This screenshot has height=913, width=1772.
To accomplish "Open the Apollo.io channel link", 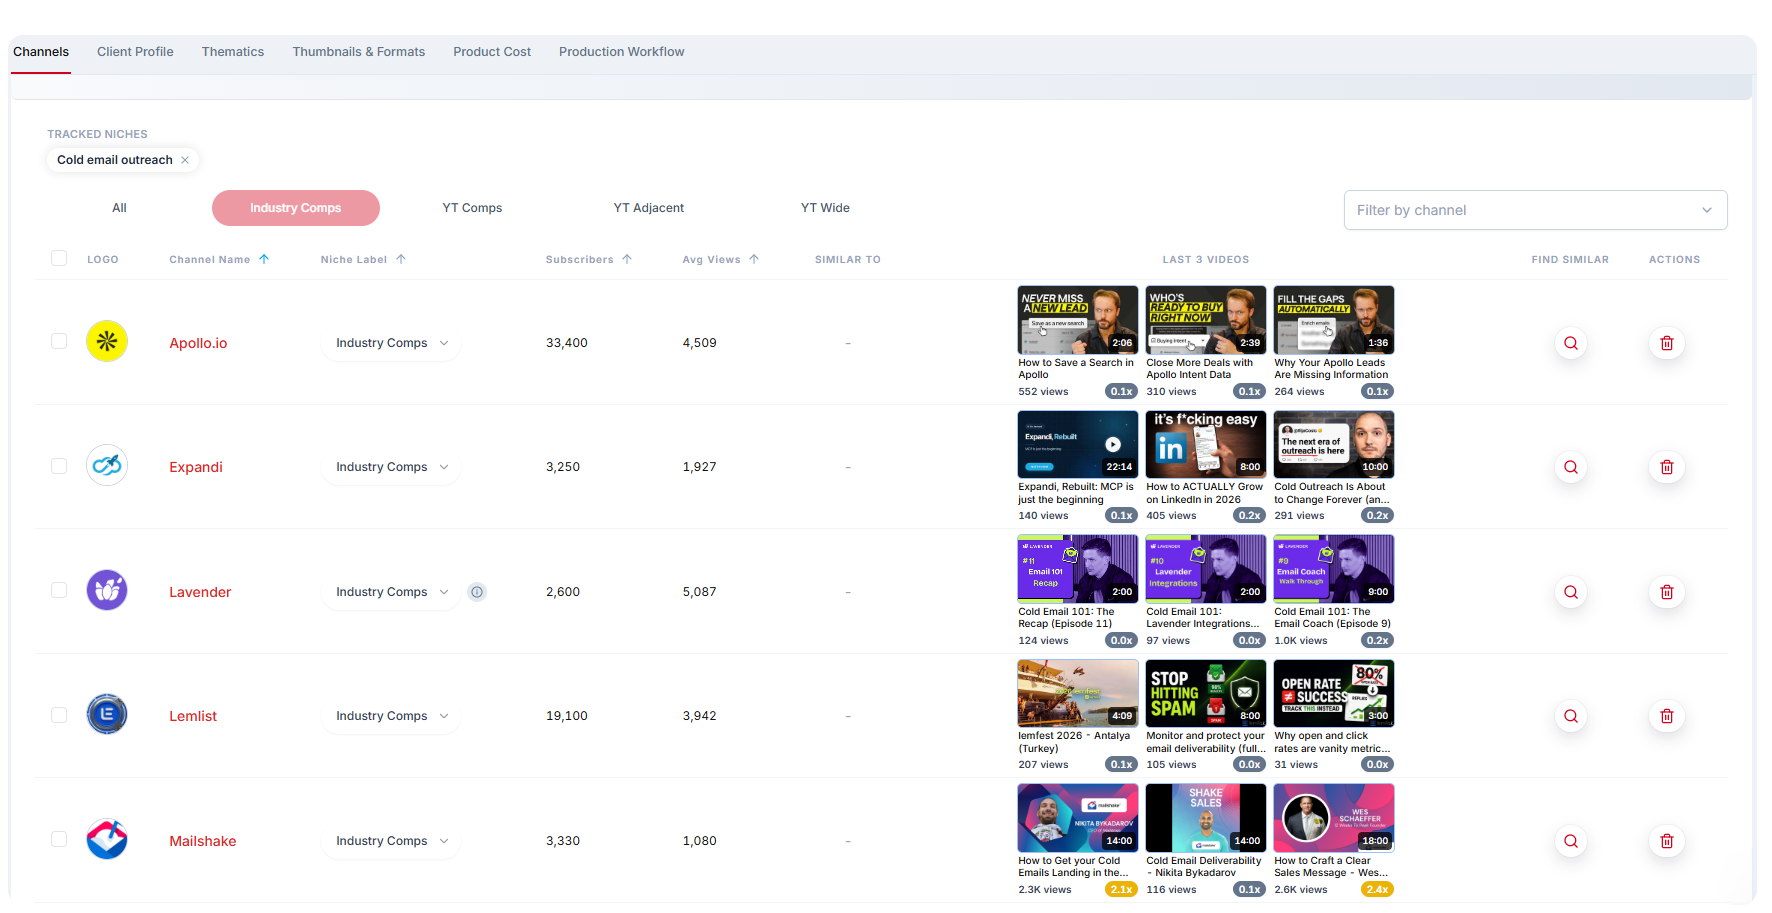I will [x=198, y=343].
